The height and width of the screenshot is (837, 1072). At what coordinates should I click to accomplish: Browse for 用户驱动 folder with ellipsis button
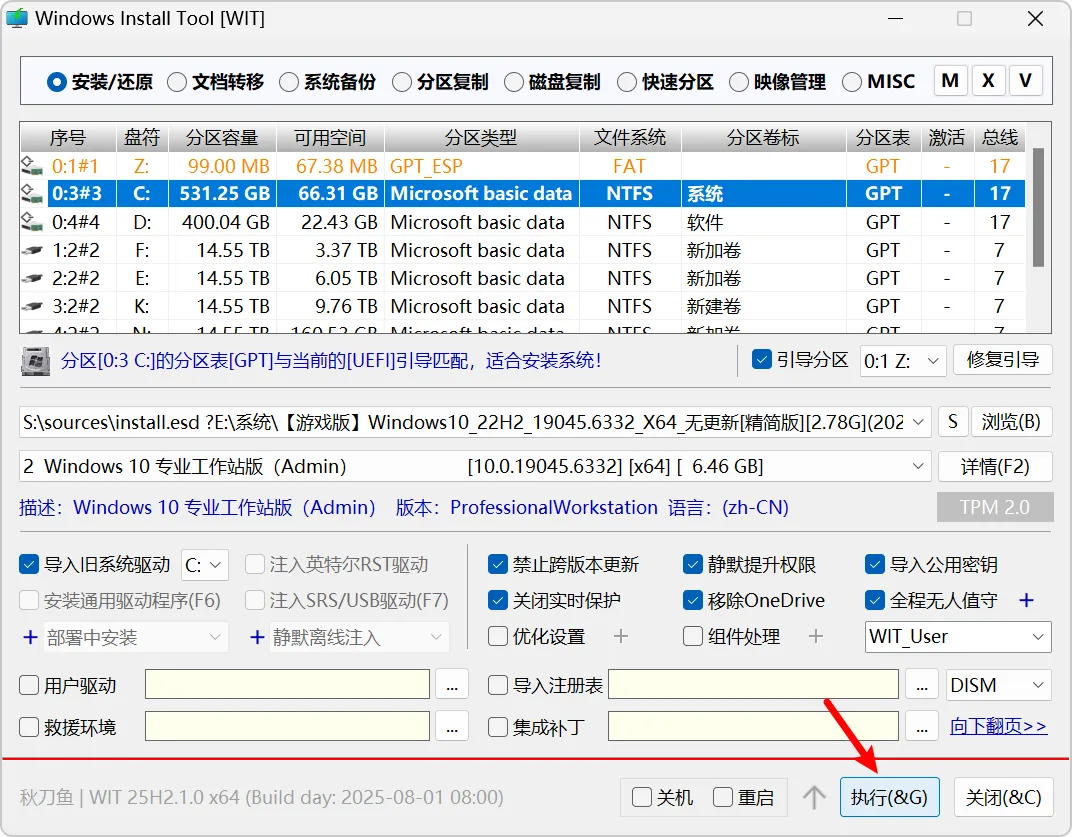tap(452, 685)
